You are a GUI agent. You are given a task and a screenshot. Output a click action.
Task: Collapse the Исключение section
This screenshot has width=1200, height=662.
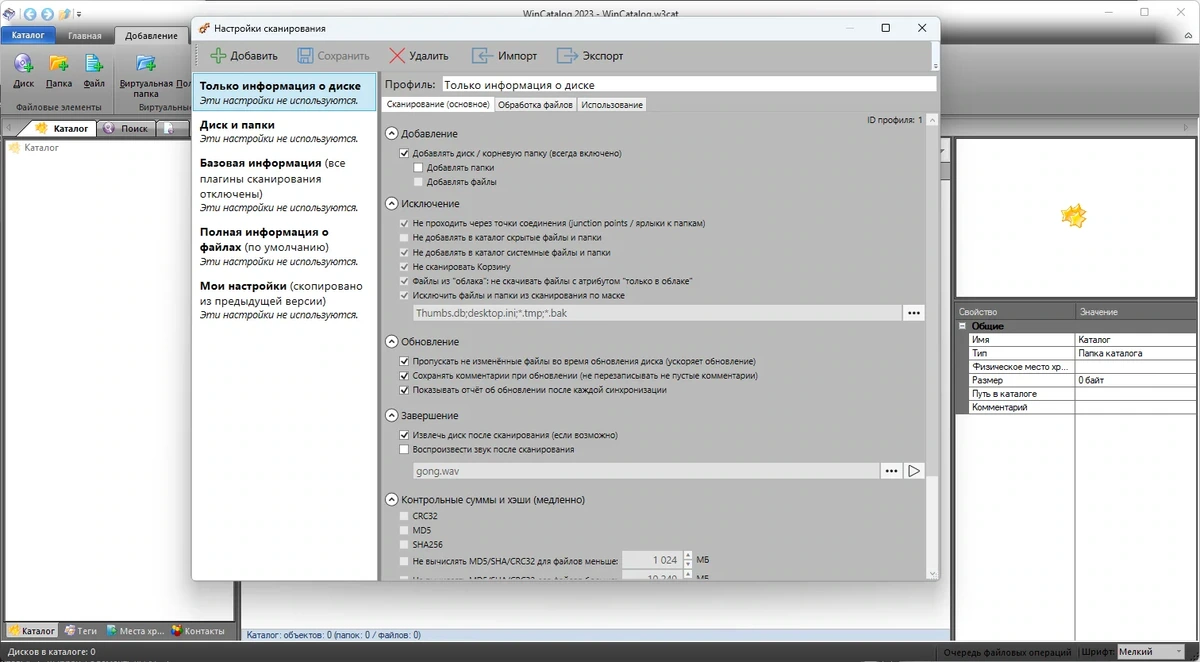tap(392, 204)
